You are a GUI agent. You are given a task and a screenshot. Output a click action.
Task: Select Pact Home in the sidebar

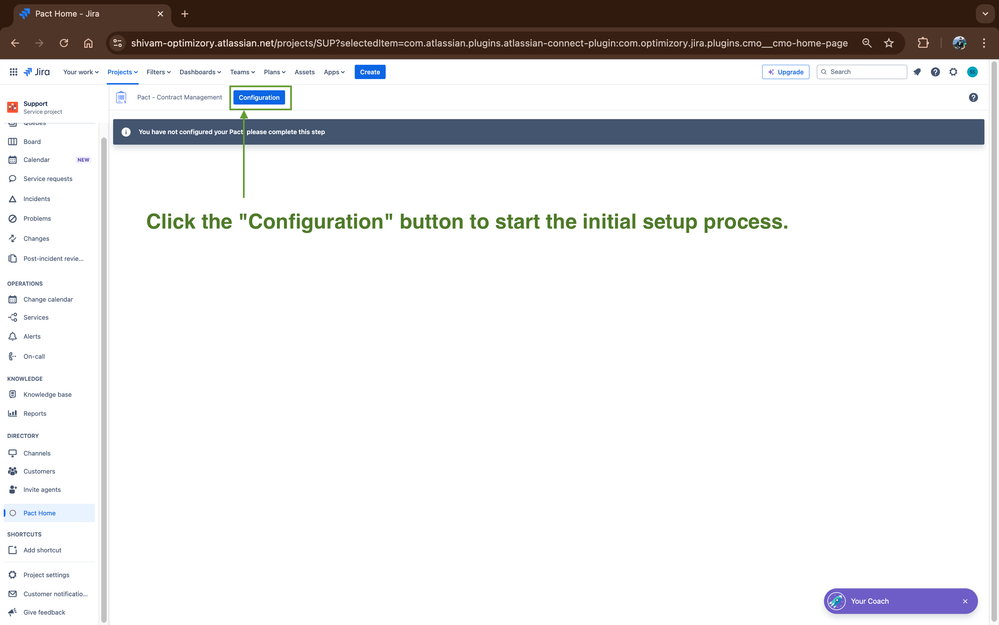point(50,513)
